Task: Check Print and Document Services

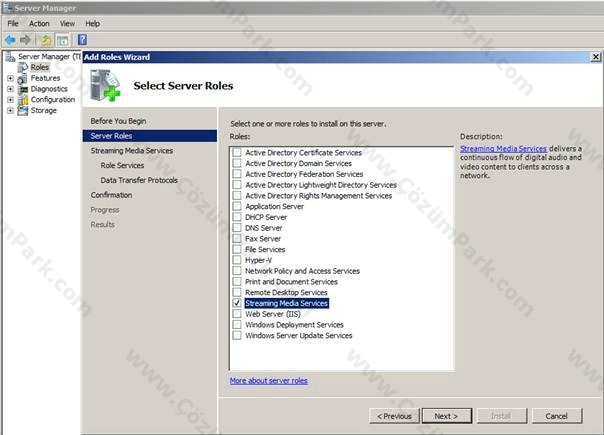Action: [x=237, y=282]
